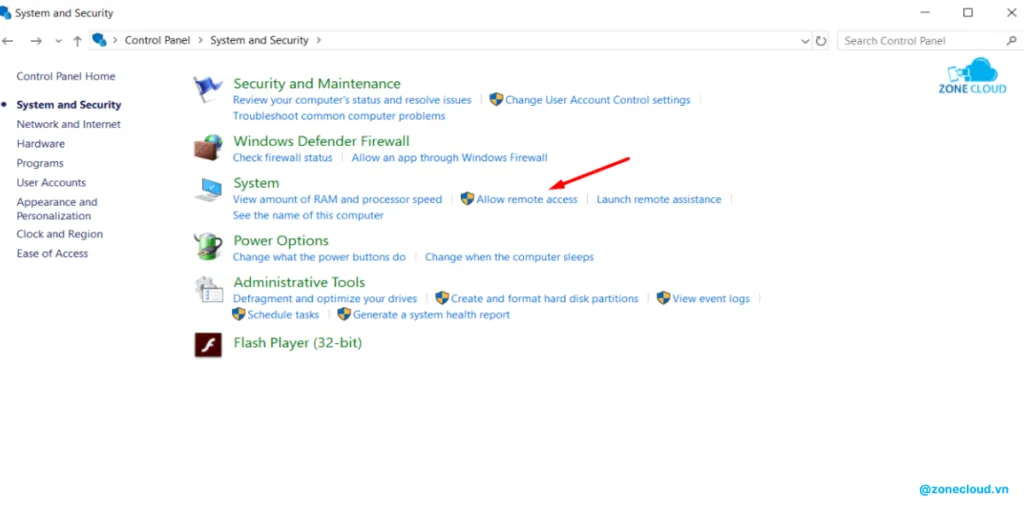Viewport: 1024px width, 512px height.
Task: Click the Power Options battery icon
Action: [x=208, y=246]
